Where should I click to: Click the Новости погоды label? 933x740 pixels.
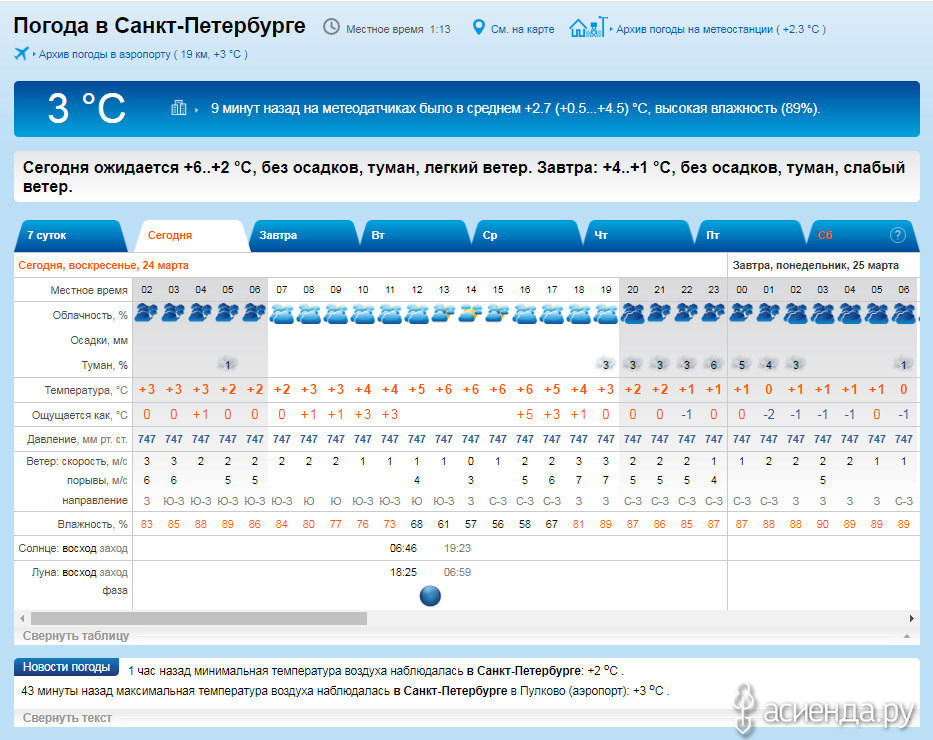(x=66, y=667)
